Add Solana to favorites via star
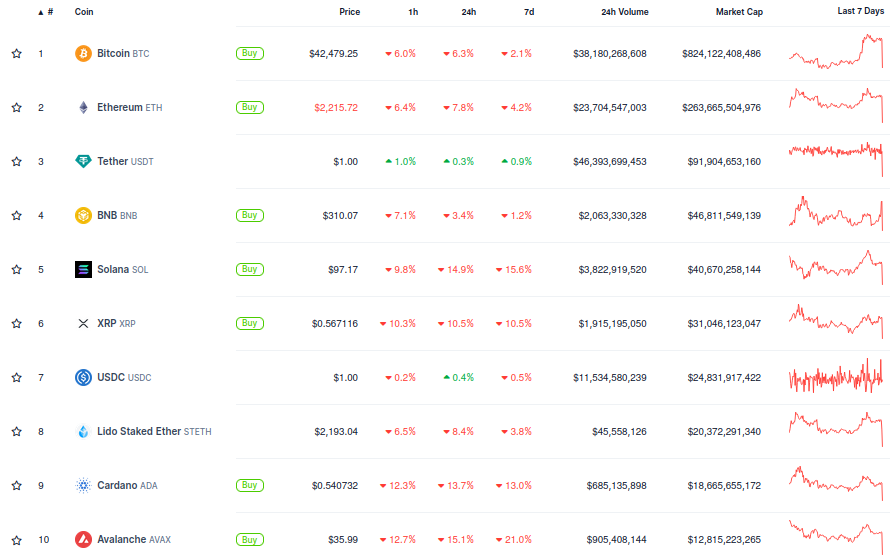The width and height of the screenshot is (895, 560). [17, 269]
